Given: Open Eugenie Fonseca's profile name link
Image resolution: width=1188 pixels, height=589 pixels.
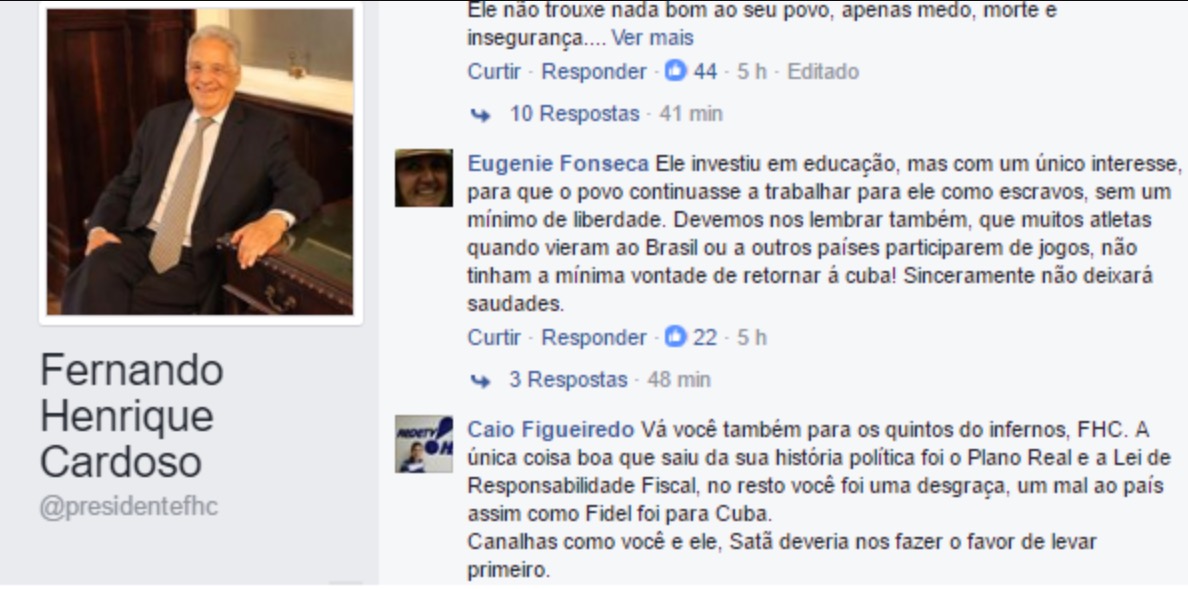Looking at the screenshot, I should click(x=558, y=164).
